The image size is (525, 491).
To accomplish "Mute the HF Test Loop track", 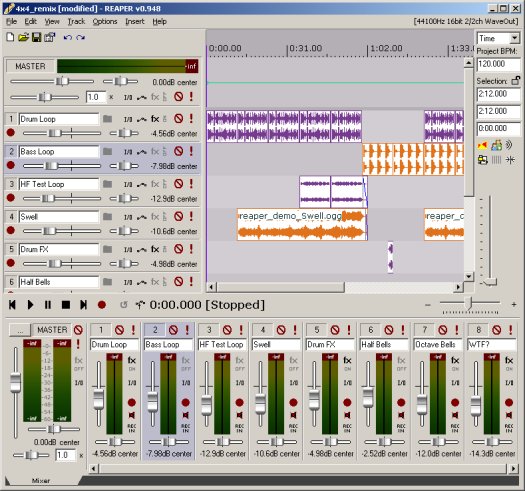I will (x=178, y=184).
